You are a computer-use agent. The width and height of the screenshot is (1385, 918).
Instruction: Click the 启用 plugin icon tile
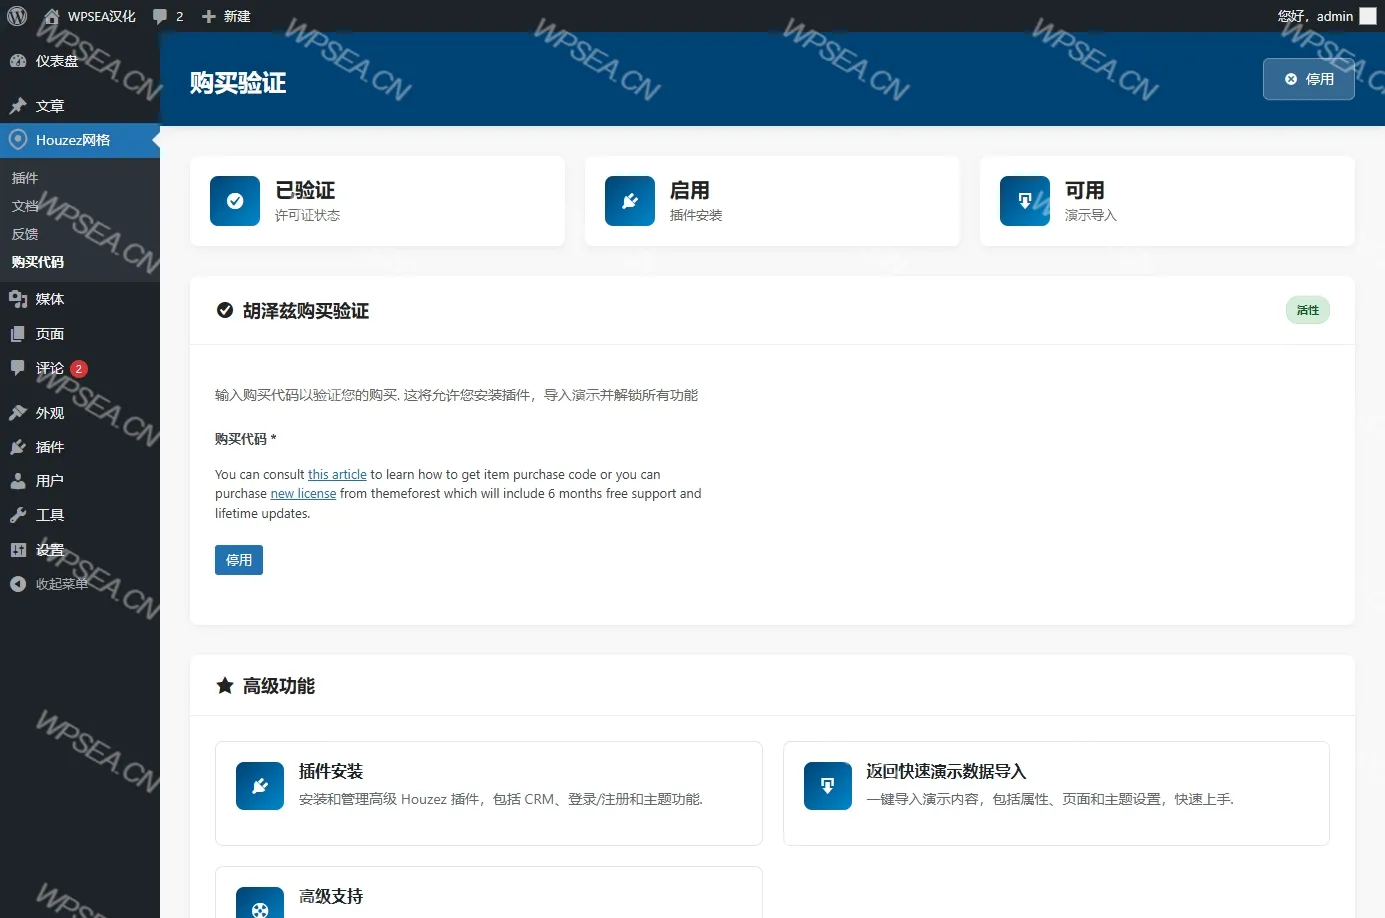click(x=630, y=201)
